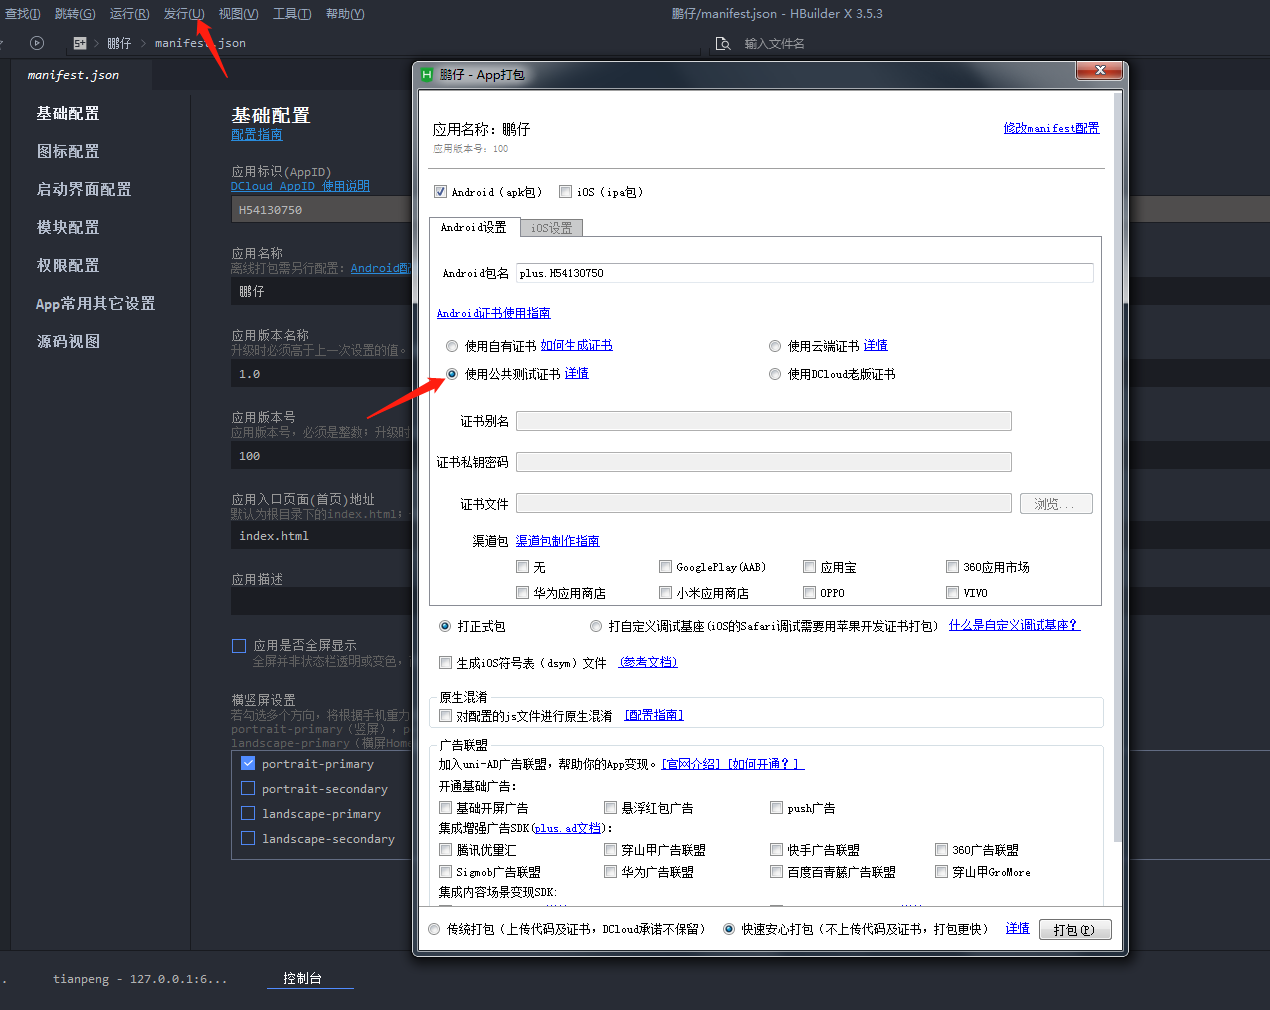Click the Android包名 input field
This screenshot has width=1270, height=1010.
pyautogui.click(x=805, y=273)
